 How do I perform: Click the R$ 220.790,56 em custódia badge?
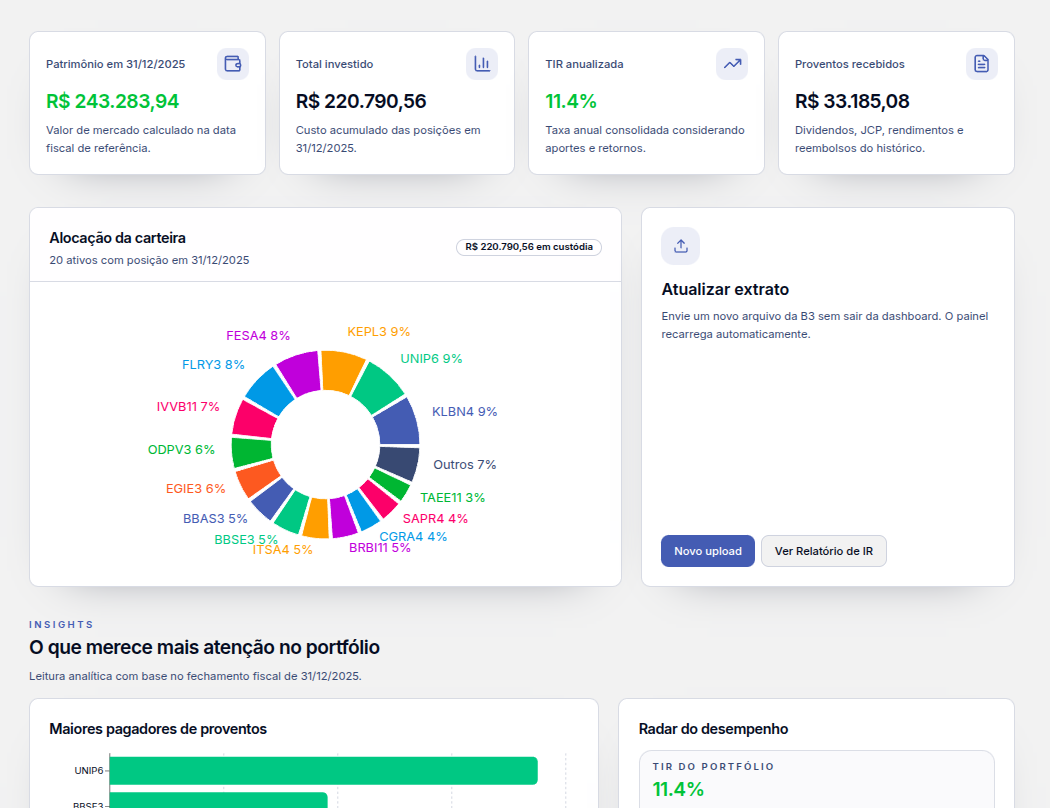click(529, 247)
